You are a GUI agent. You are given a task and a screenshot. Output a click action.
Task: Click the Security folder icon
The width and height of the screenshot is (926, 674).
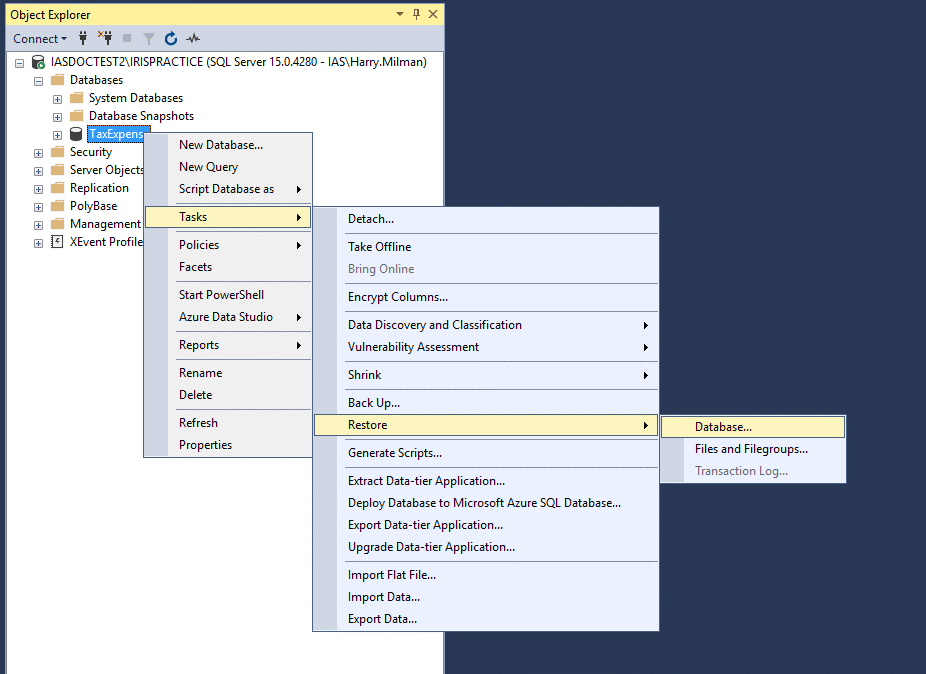pos(57,152)
